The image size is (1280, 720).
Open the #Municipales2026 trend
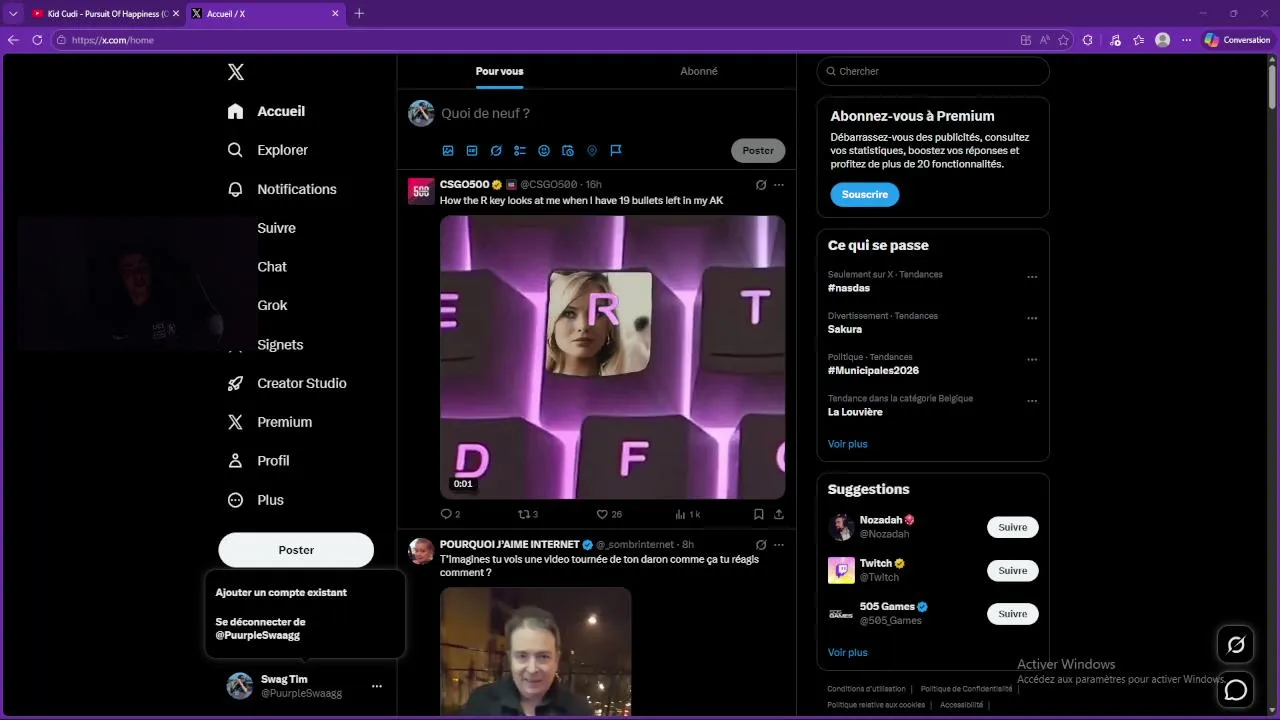coord(873,370)
